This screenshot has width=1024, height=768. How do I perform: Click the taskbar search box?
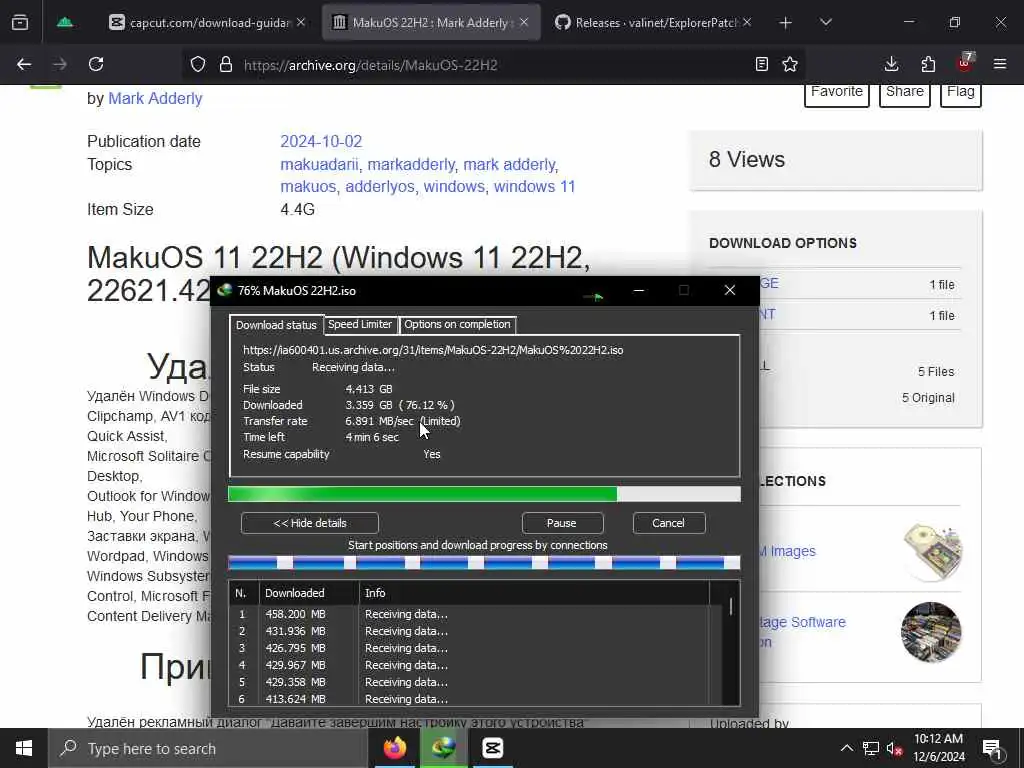click(208, 748)
